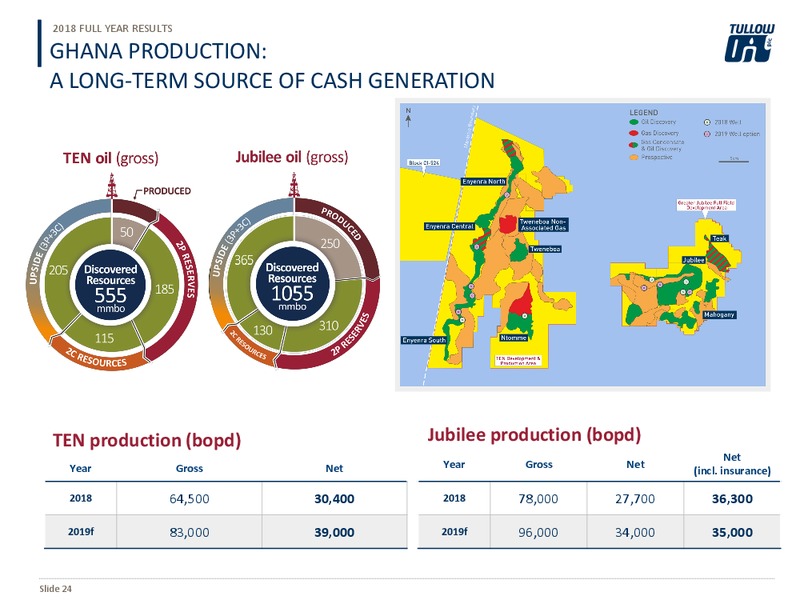Screen dimensions: 800x600
Task: Click the 'Enyenra North' map label
Action: 484,182
